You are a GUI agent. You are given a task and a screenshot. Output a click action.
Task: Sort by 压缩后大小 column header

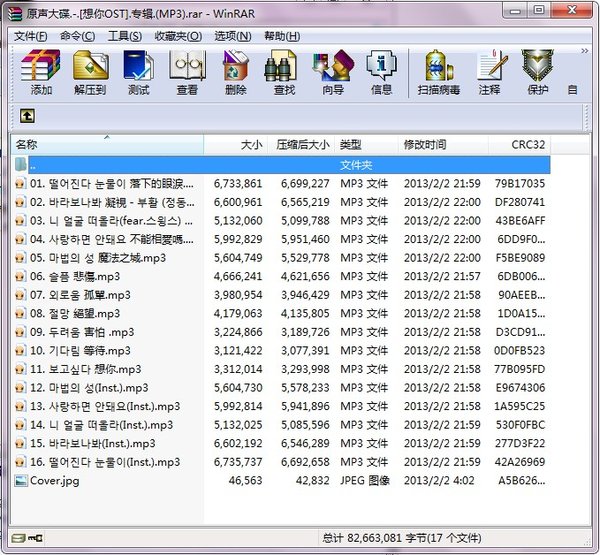pos(301,145)
